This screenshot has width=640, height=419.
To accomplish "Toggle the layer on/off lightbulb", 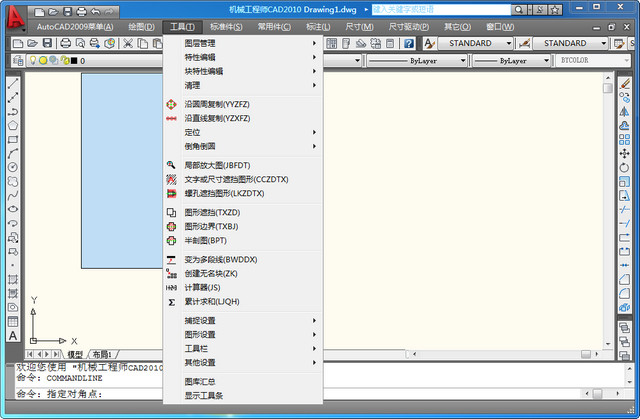I will pyautogui.click(x=33, y=60).
